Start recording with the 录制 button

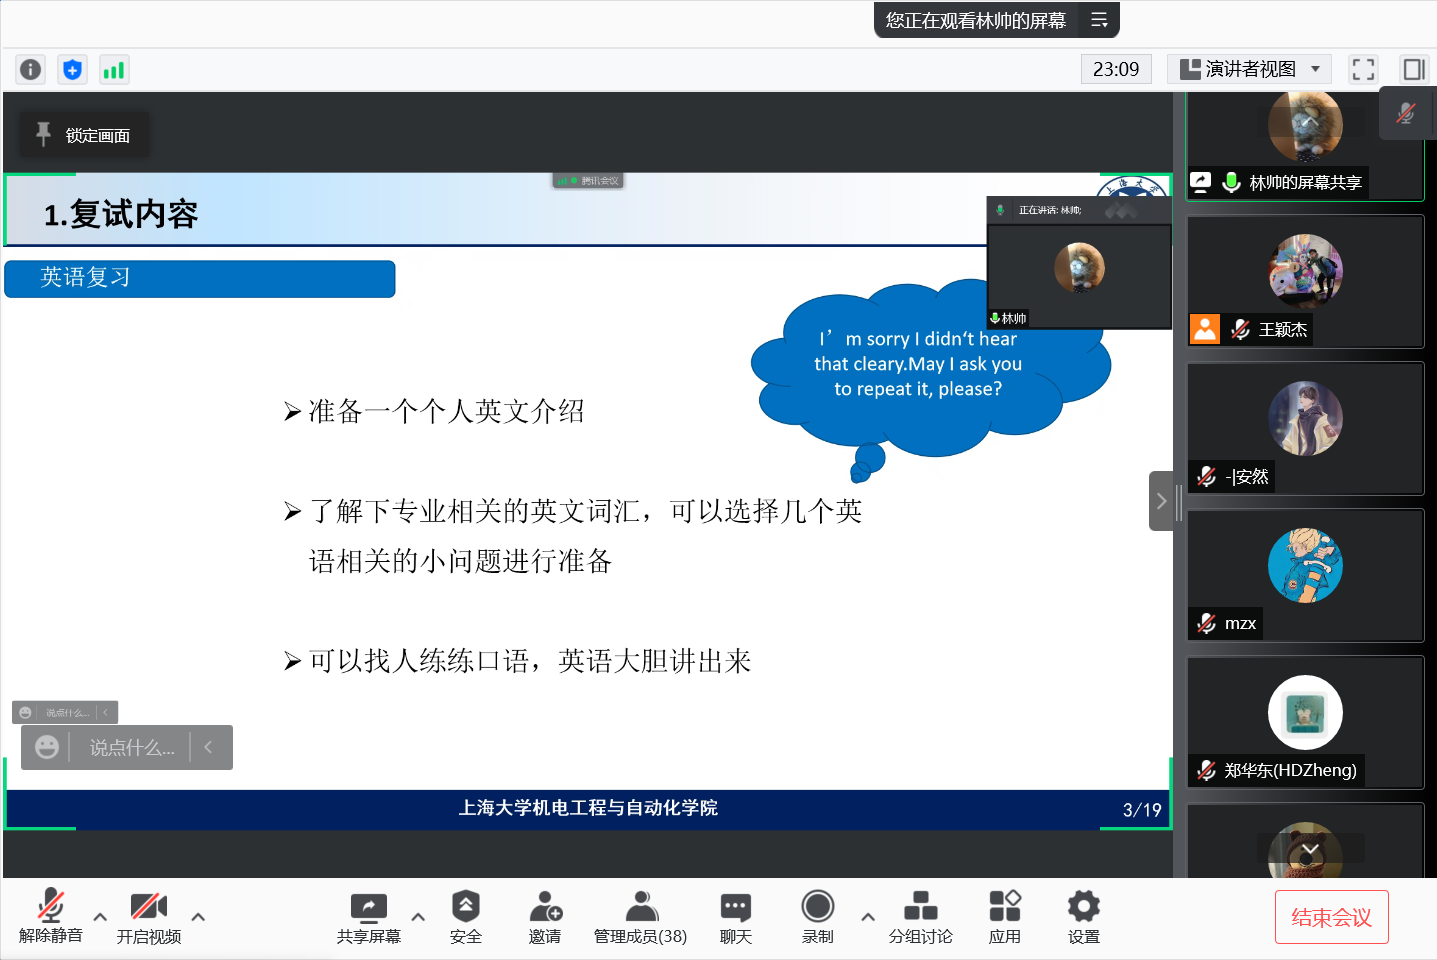tap(817, 916)
